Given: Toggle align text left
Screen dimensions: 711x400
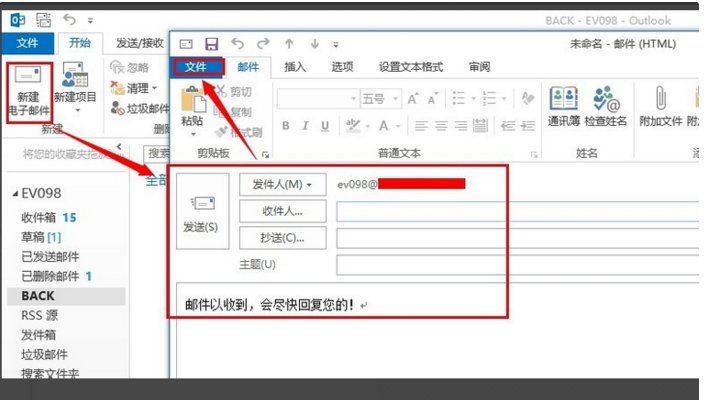Looking at the screenshot, I should point(421,126).
